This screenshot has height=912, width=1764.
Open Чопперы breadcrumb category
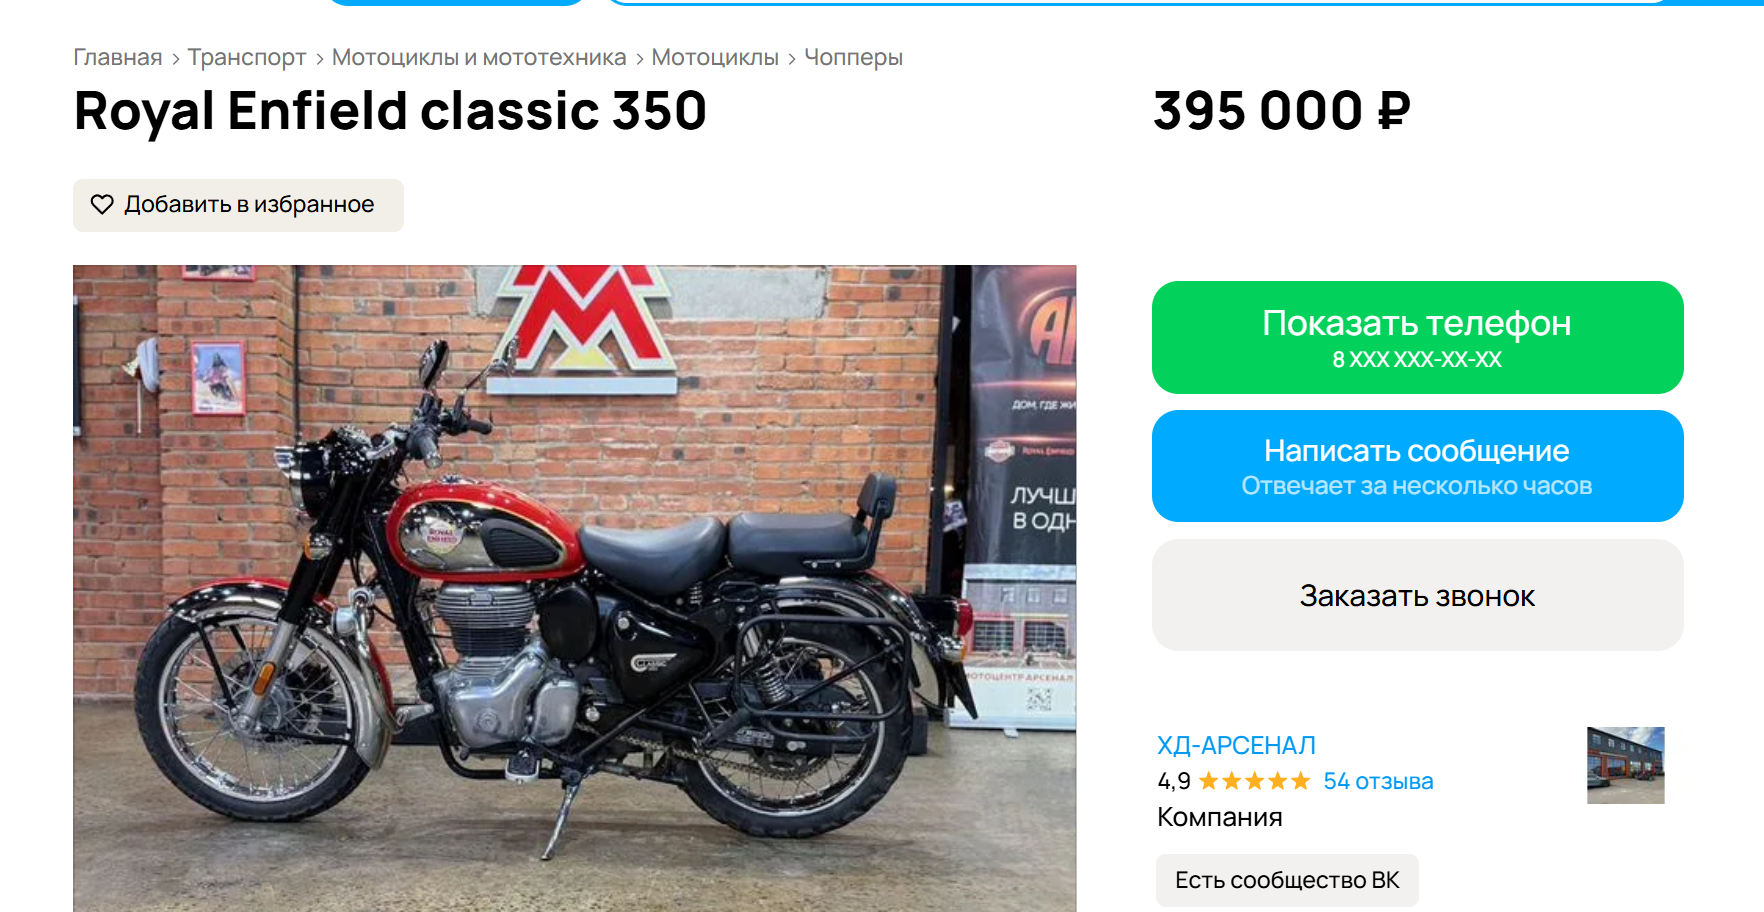point(853,58)
